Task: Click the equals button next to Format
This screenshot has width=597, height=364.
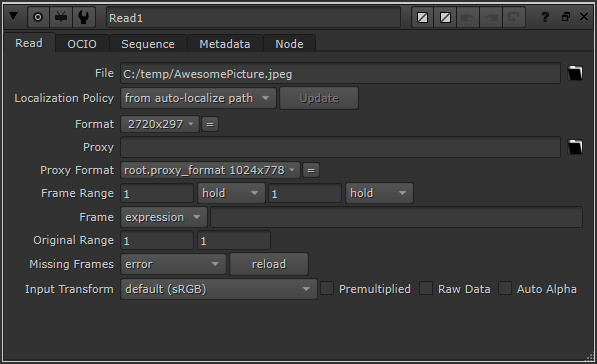Action: (x=210, y=125)
